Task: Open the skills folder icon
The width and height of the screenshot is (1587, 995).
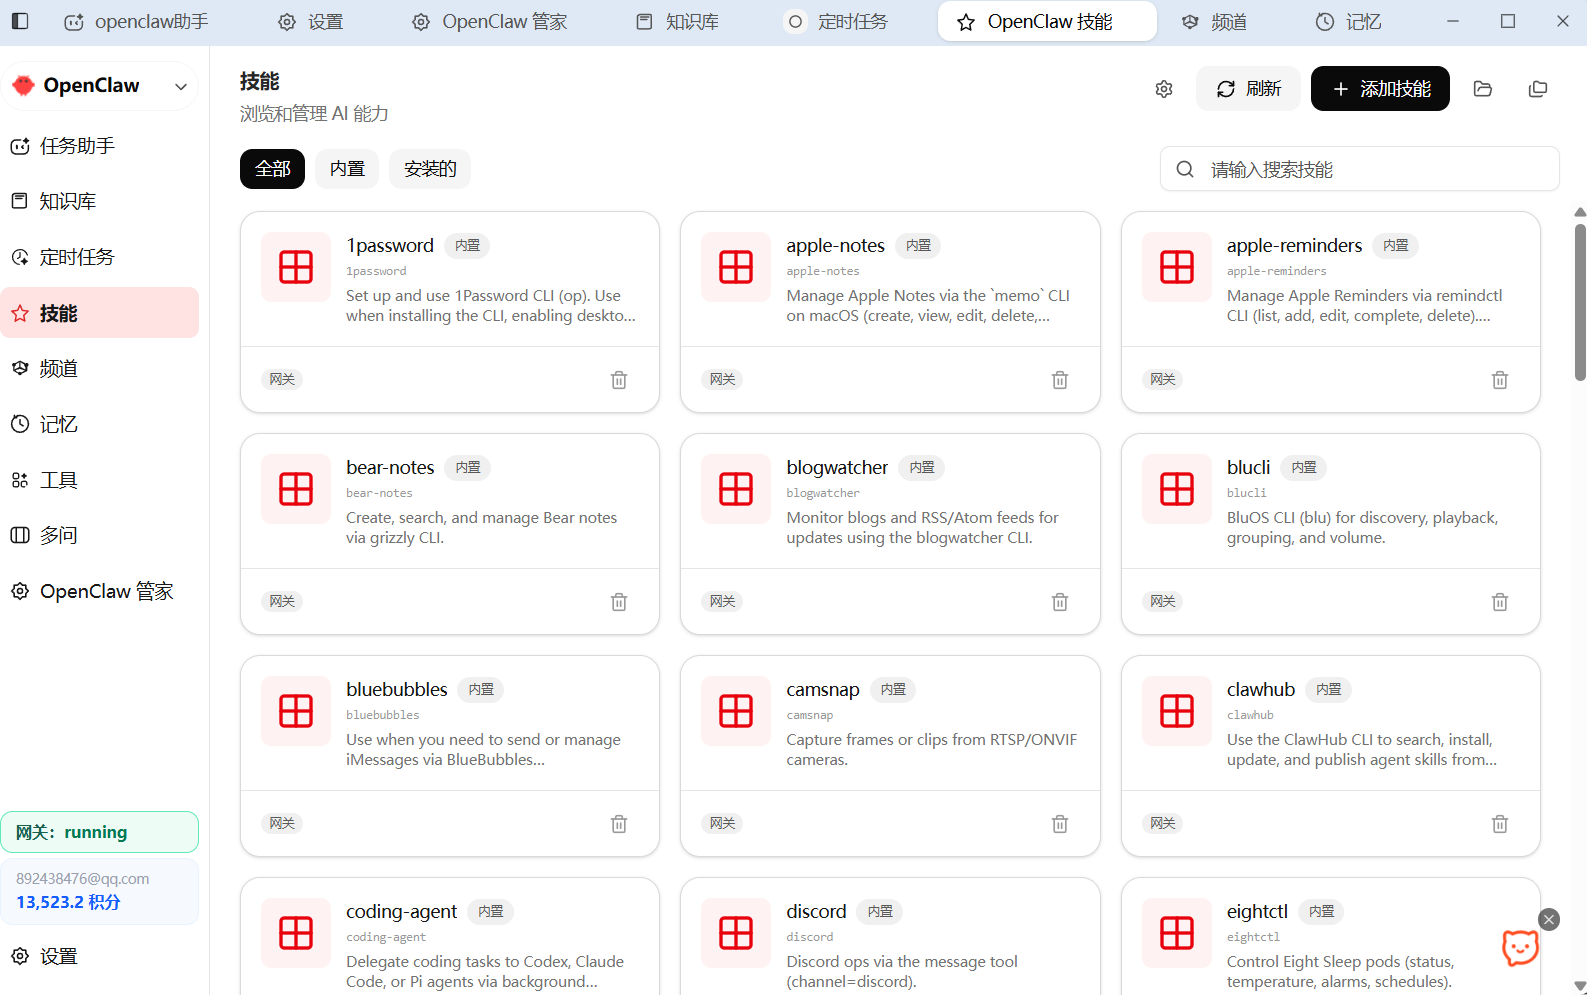Action: [1483, 89]
